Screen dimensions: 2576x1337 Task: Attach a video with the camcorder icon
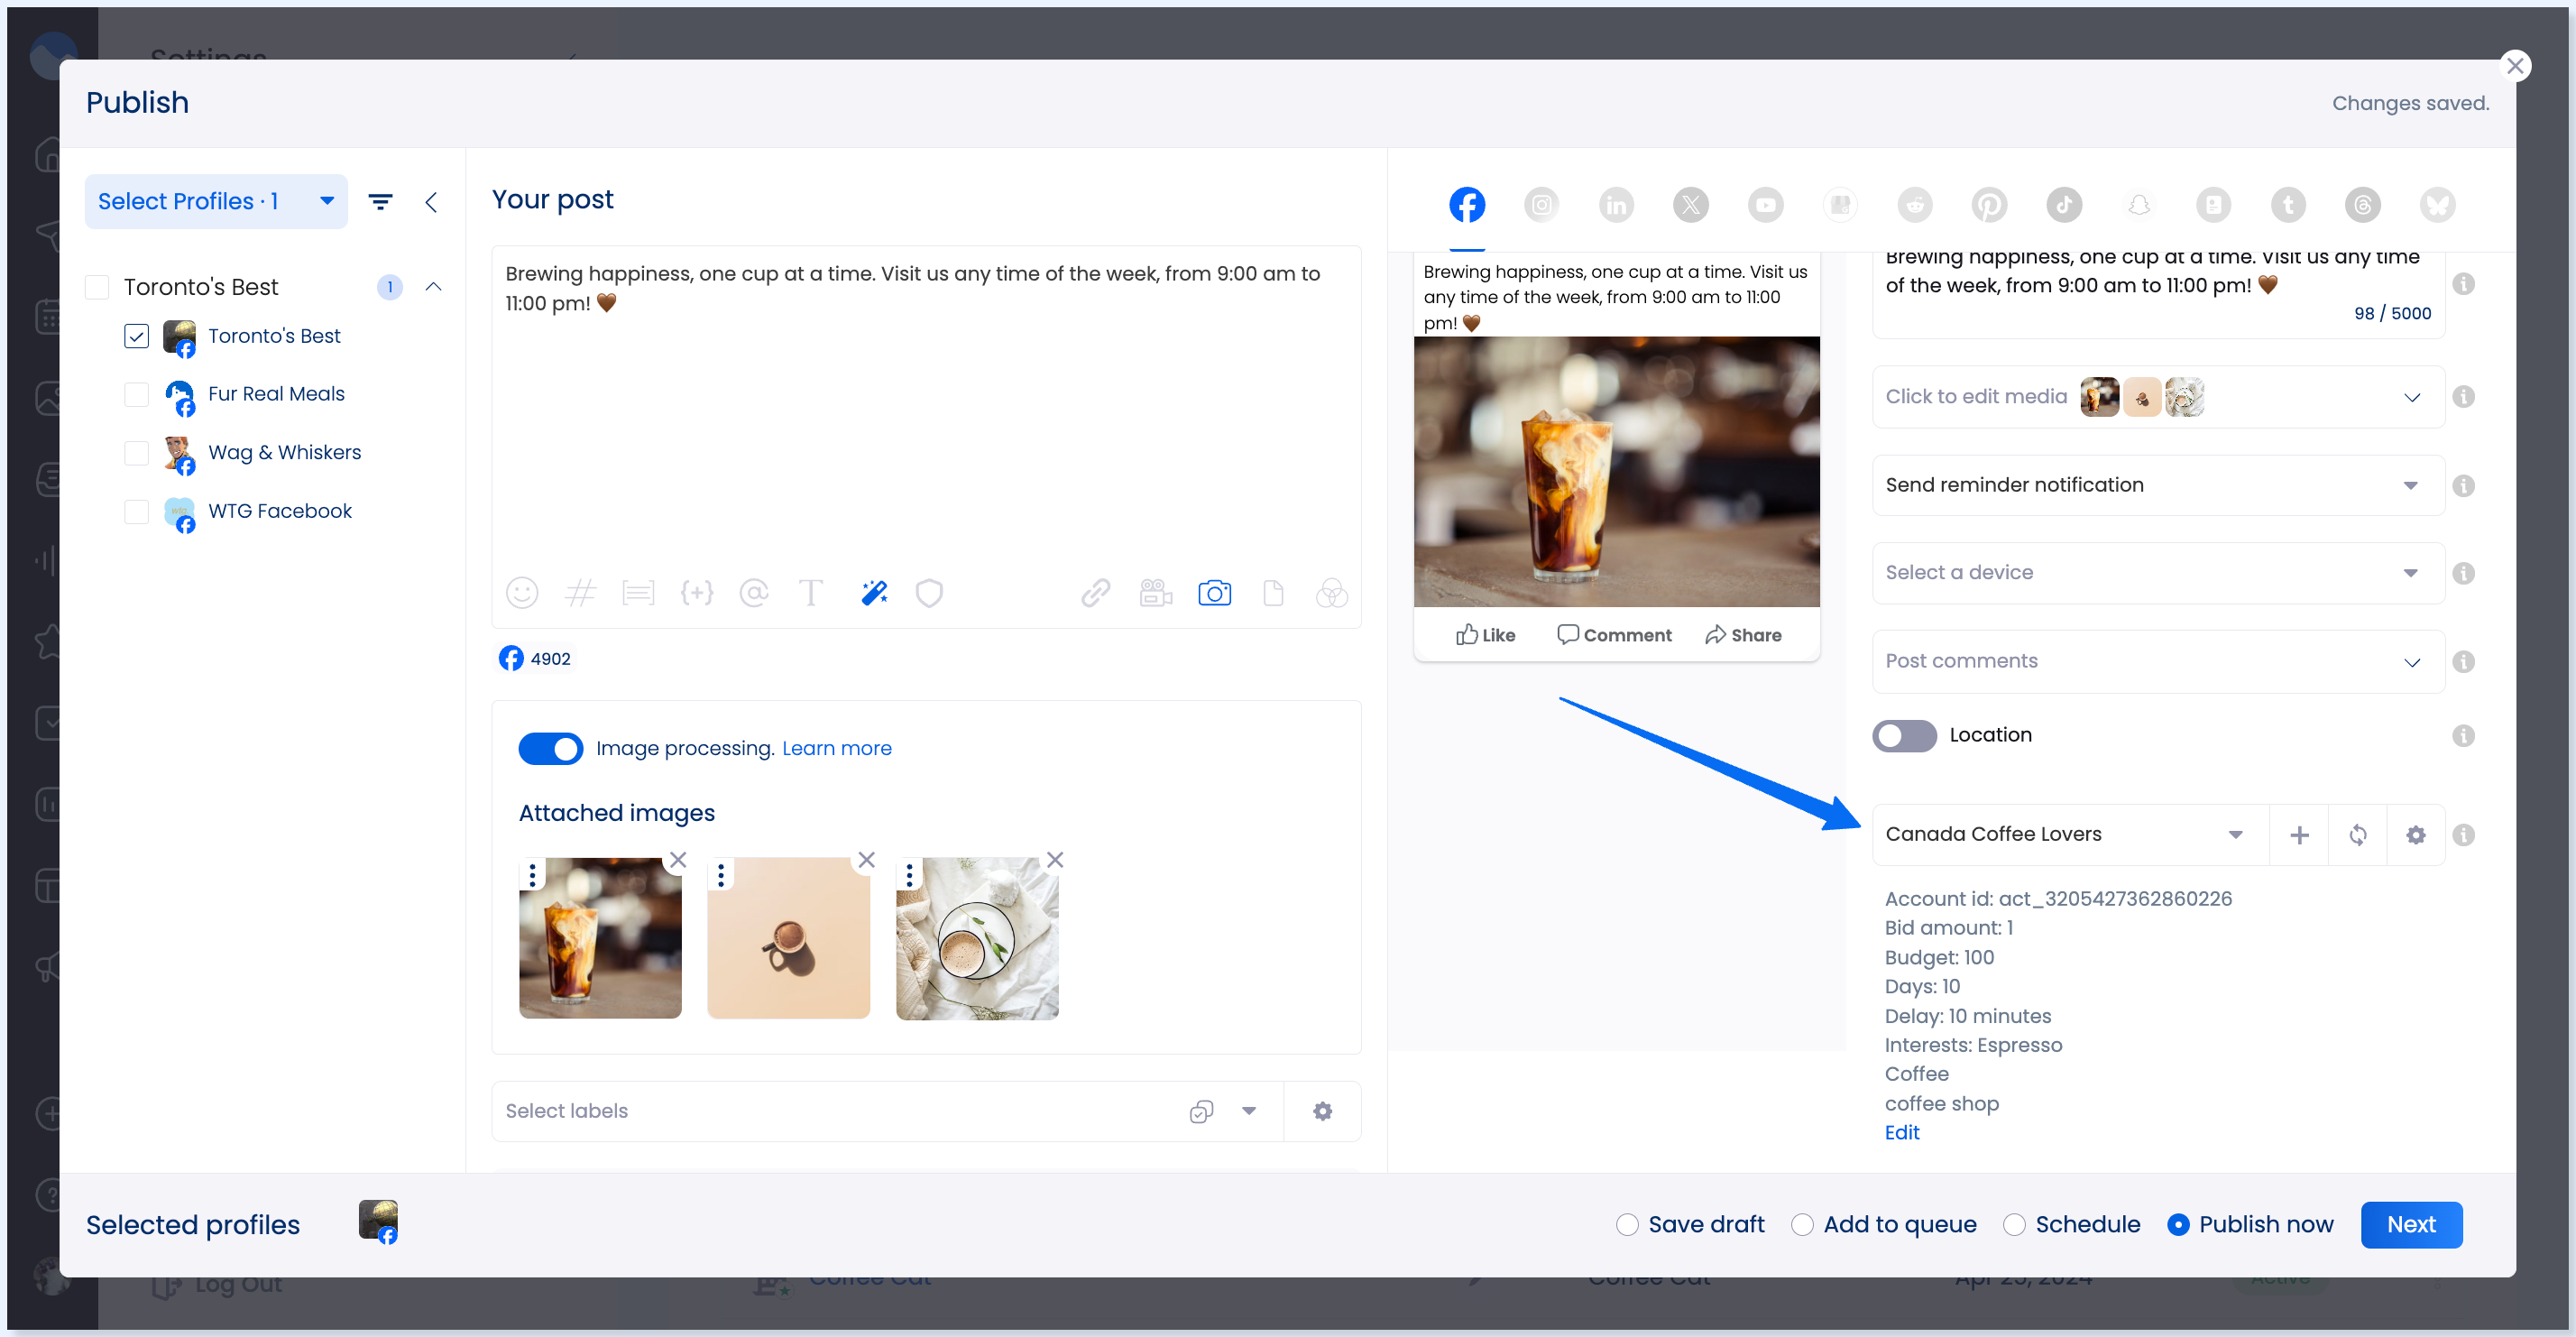click(1155, 593)
